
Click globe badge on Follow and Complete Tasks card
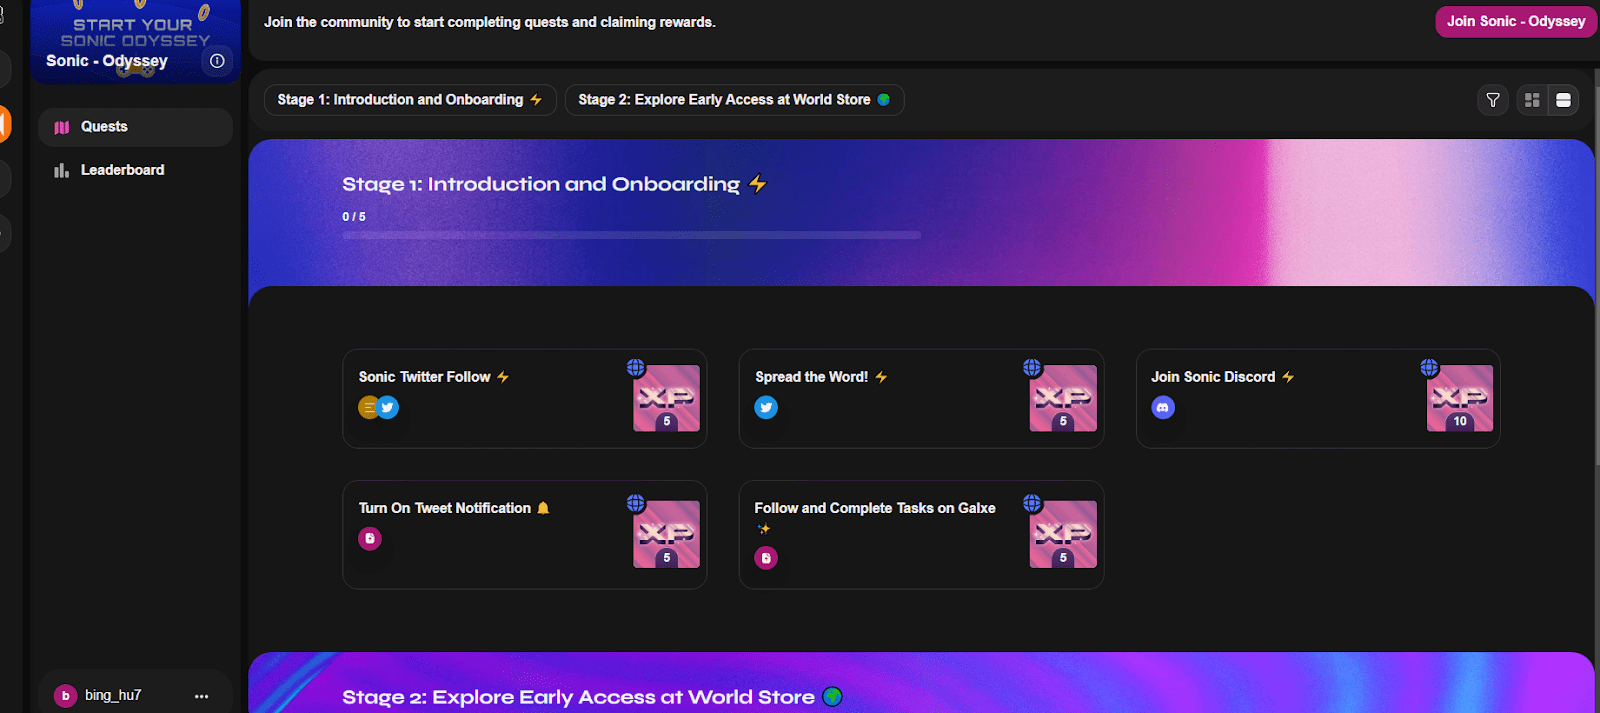[1032, 503]
